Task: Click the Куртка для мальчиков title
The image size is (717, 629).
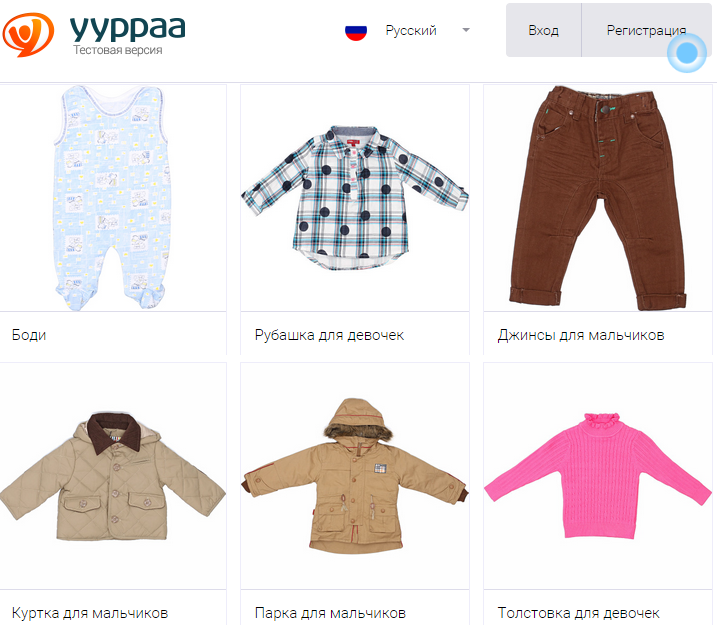Action: (x=90, y=613)
